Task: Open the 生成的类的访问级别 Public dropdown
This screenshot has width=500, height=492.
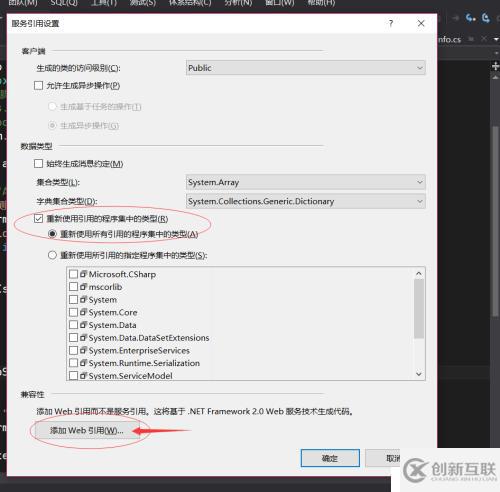Action: 306,68
